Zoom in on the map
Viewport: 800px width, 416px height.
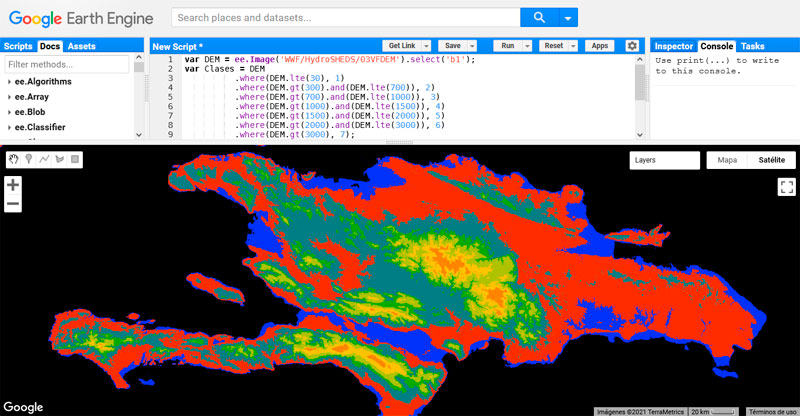point(13,184)
